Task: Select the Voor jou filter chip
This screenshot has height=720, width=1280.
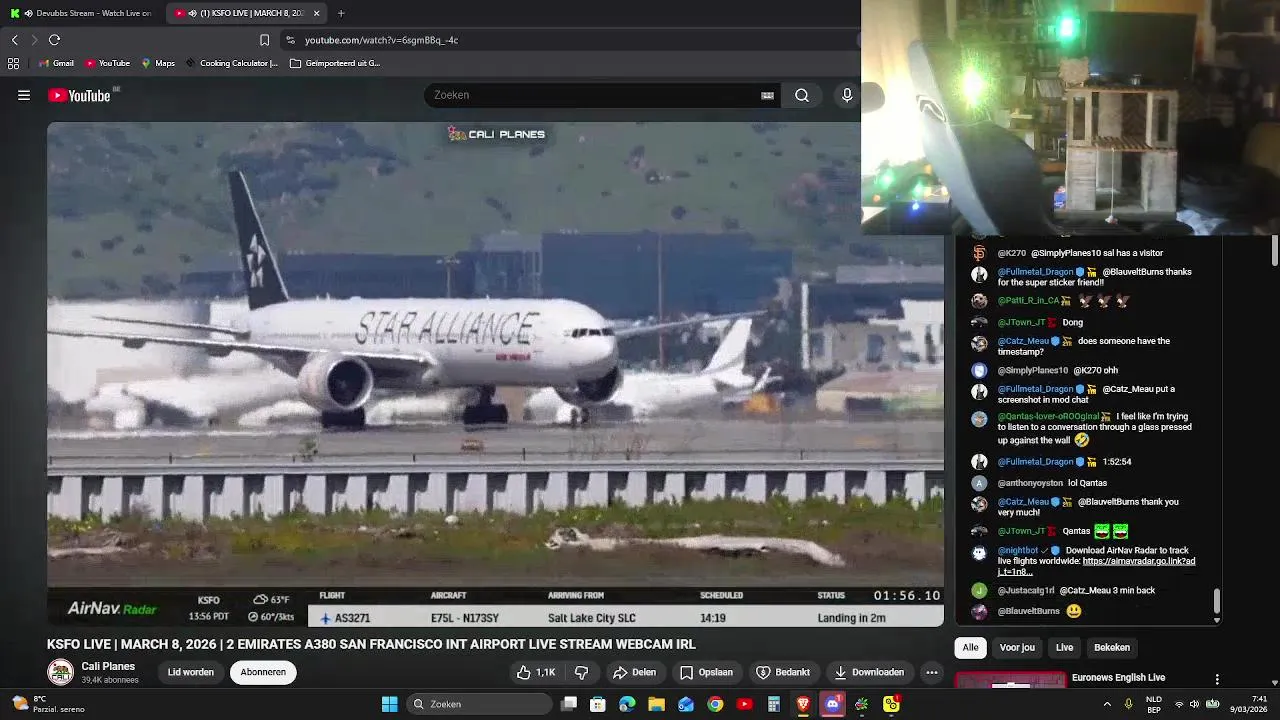Action: 1017,647
